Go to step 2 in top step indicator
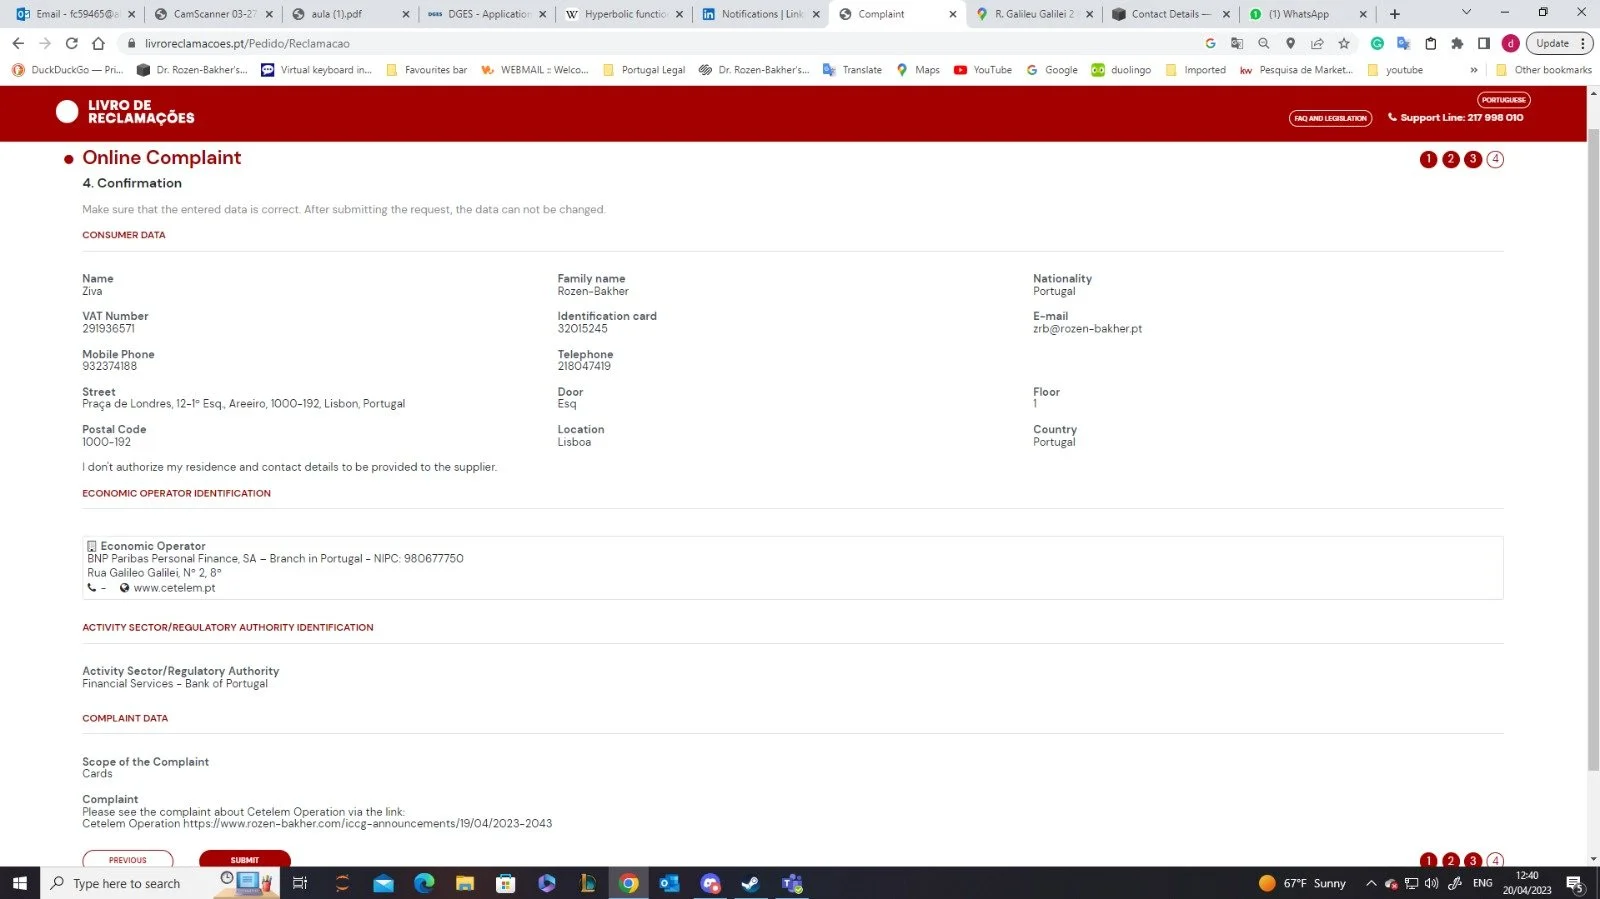 pos(1451,159)
